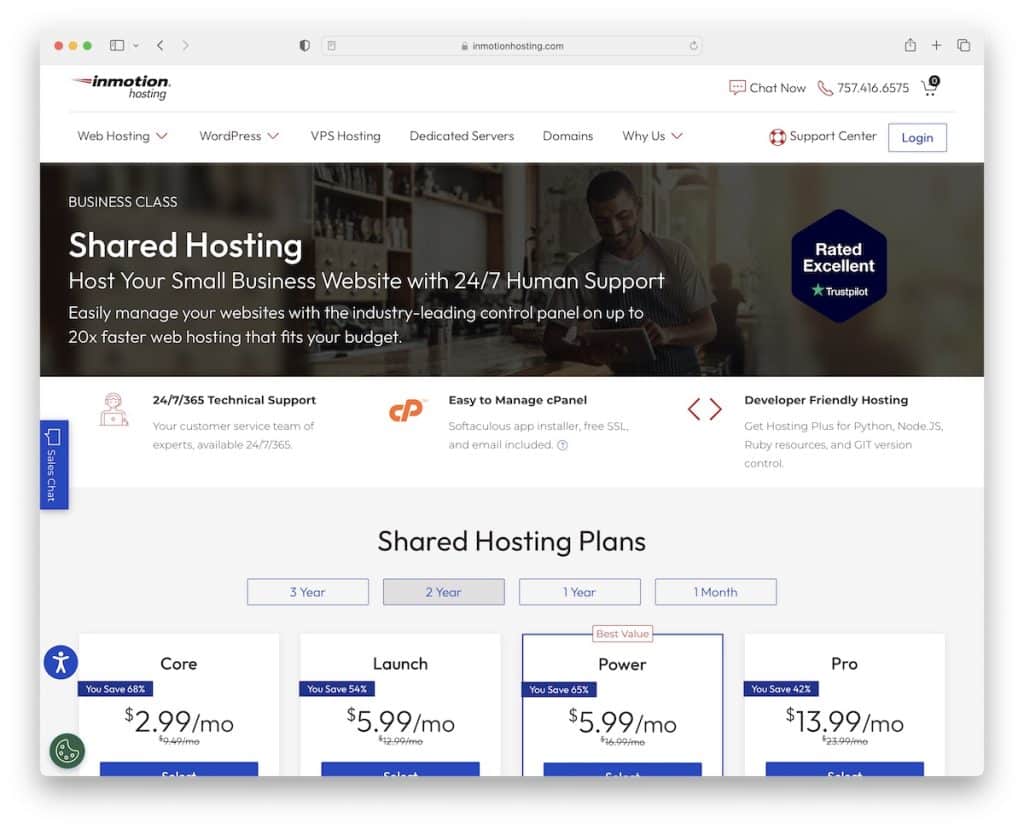Go to Dedicated Servers page
1024x829 pixels.
click(462, 136)
